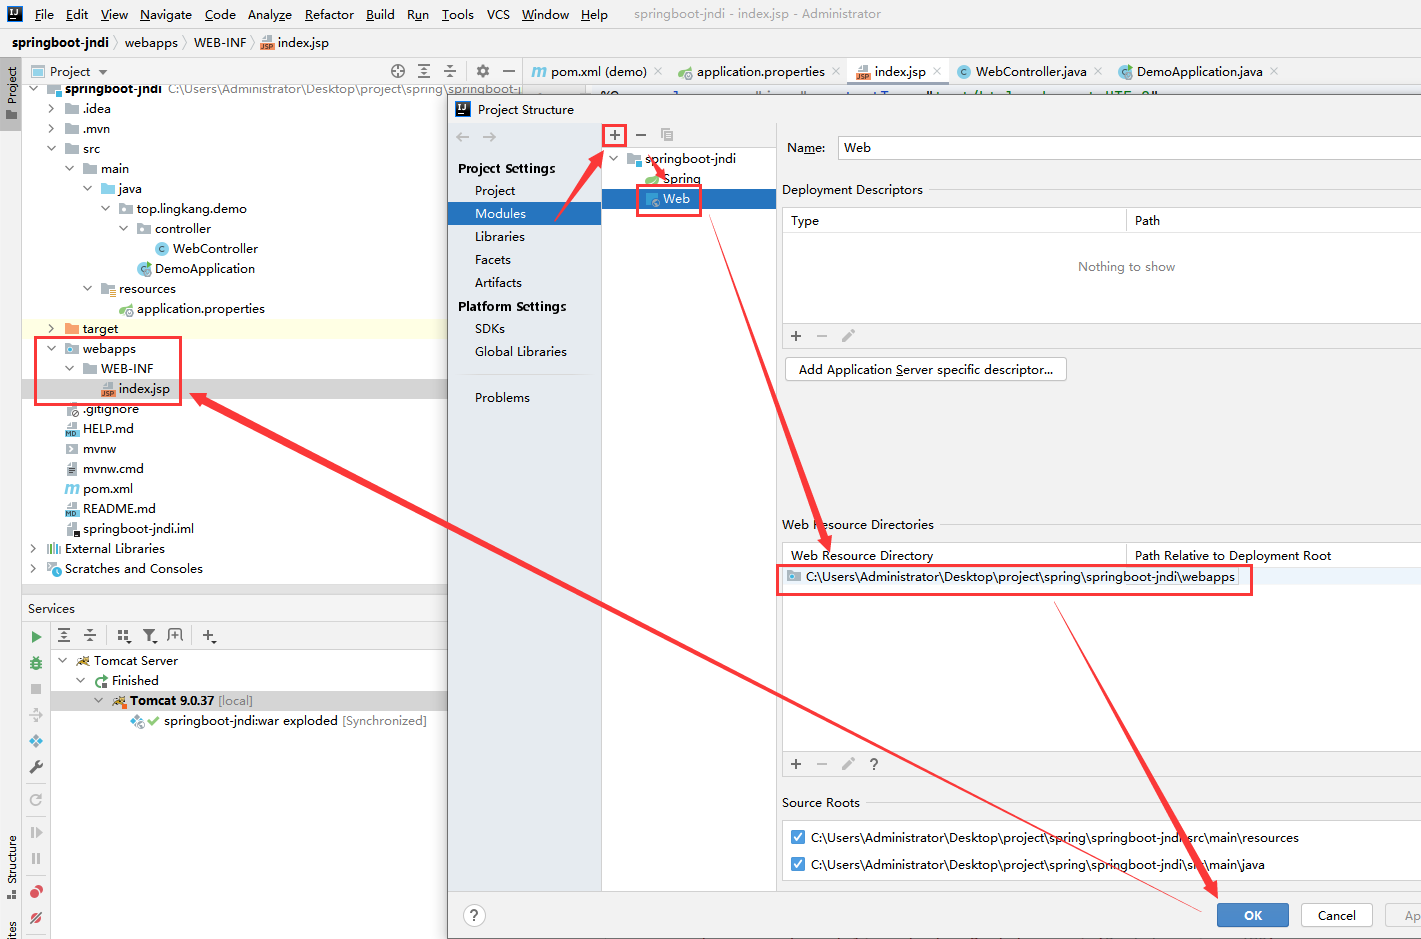Close the index.jsp editor tab
The image size is (1421, 939).
[937, 71]
